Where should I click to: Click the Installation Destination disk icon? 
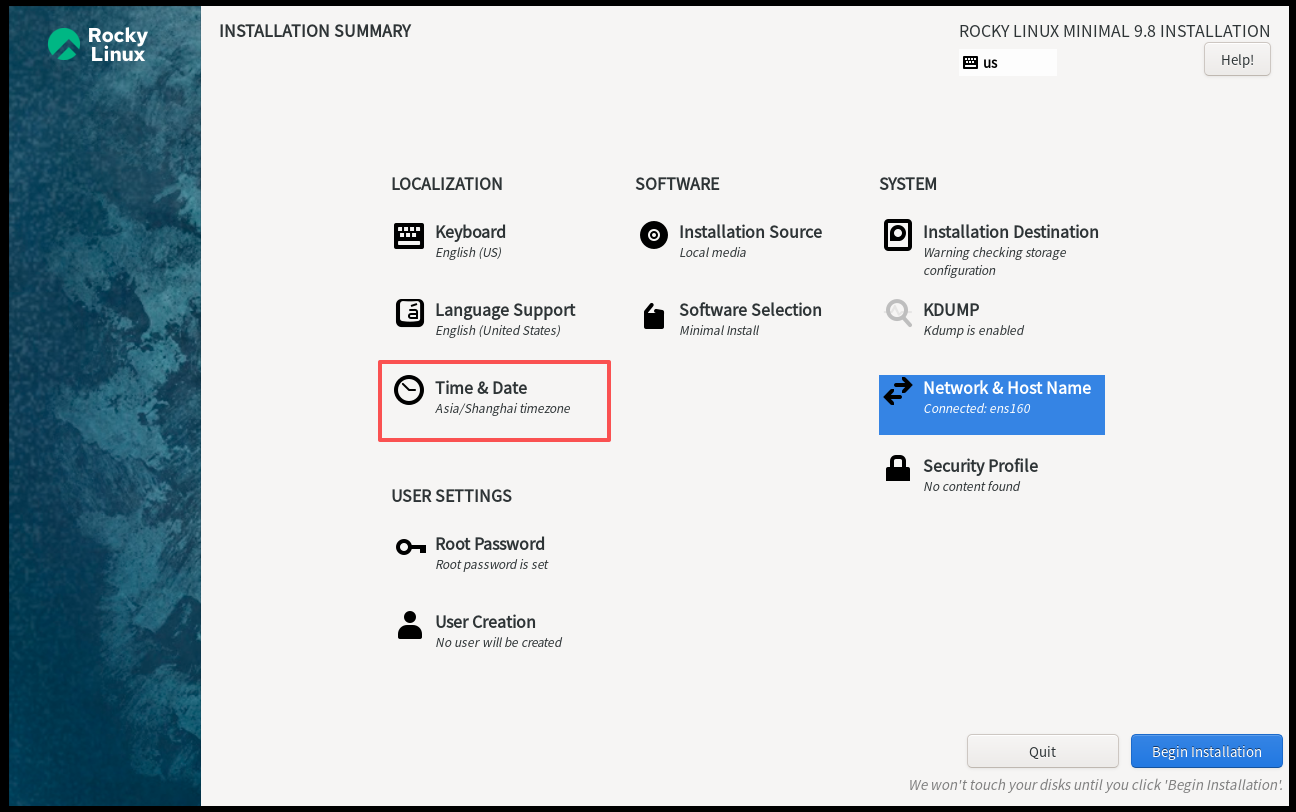pos(898,235)
